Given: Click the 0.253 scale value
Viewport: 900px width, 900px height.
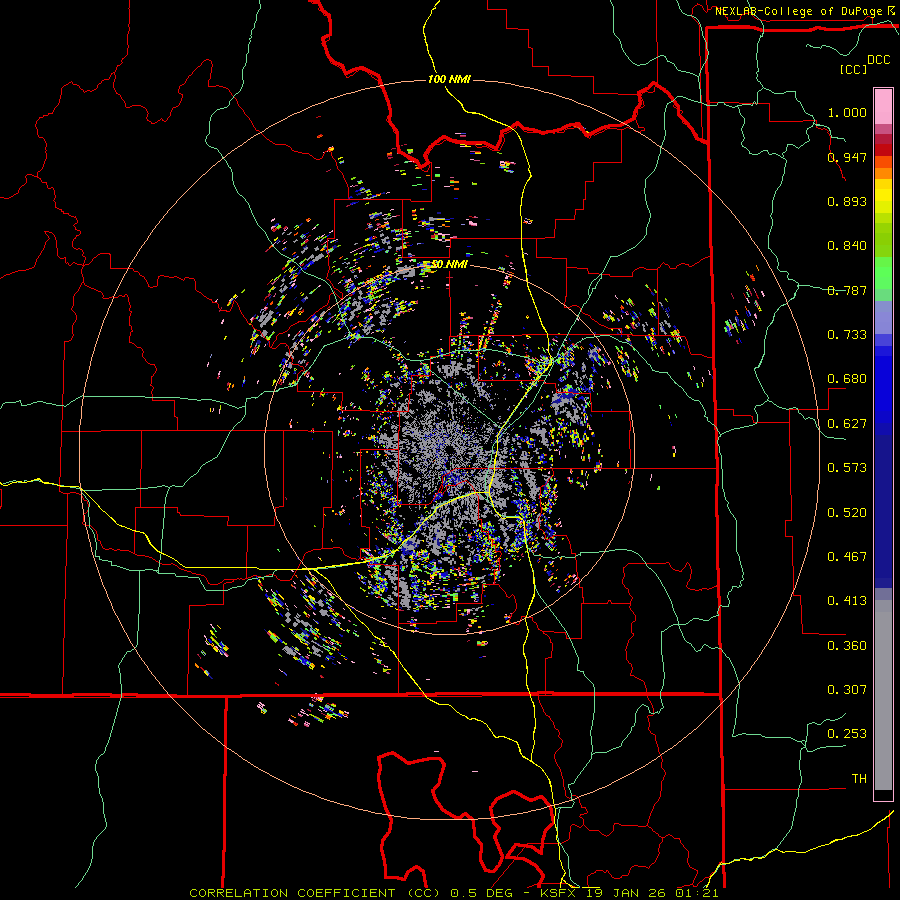Looking at the screenshot, I should point(847,734).
